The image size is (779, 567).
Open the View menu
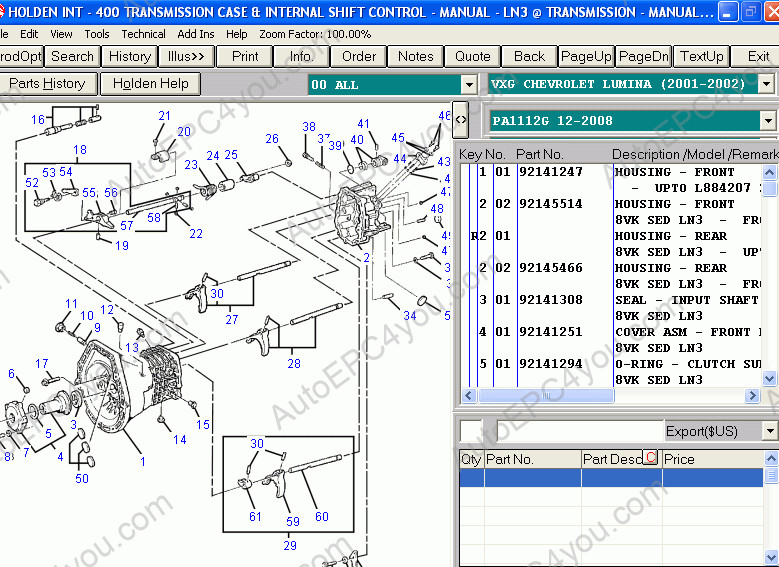(x=61, y=34)
